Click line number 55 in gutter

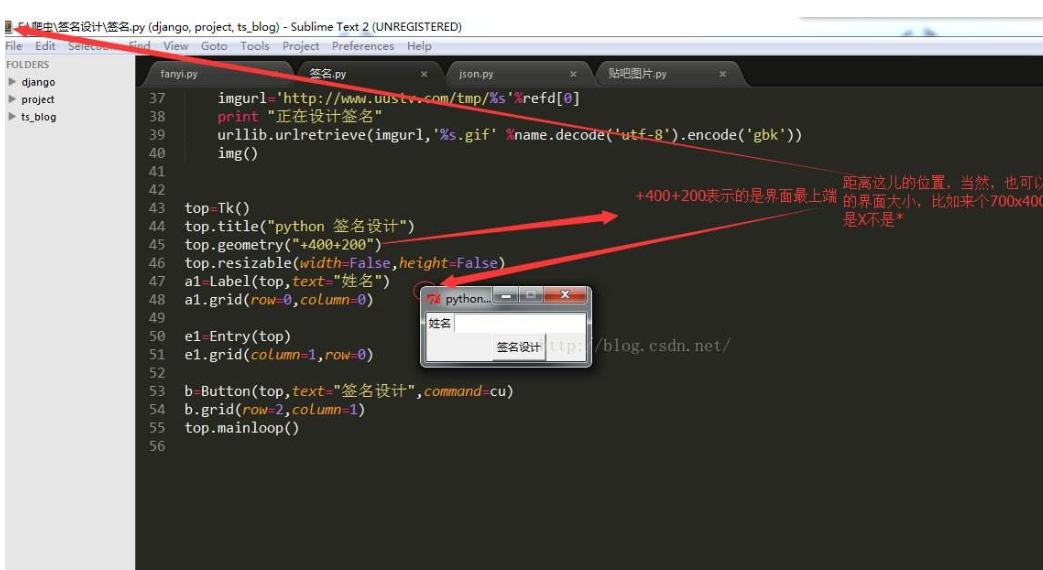coord(157,428)
